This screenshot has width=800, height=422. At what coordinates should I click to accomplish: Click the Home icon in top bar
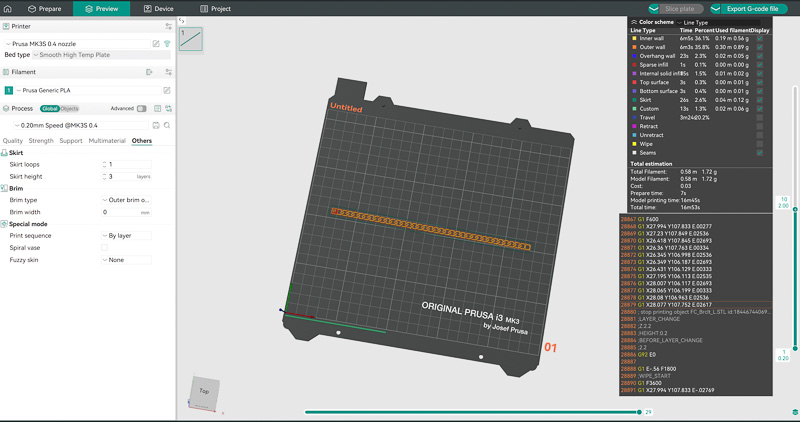tap(8, 8)
